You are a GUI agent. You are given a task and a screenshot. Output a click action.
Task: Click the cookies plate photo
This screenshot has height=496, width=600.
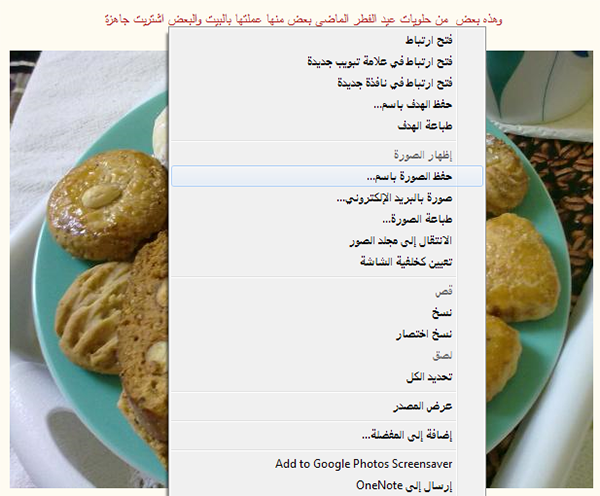(x=89, y=269)
